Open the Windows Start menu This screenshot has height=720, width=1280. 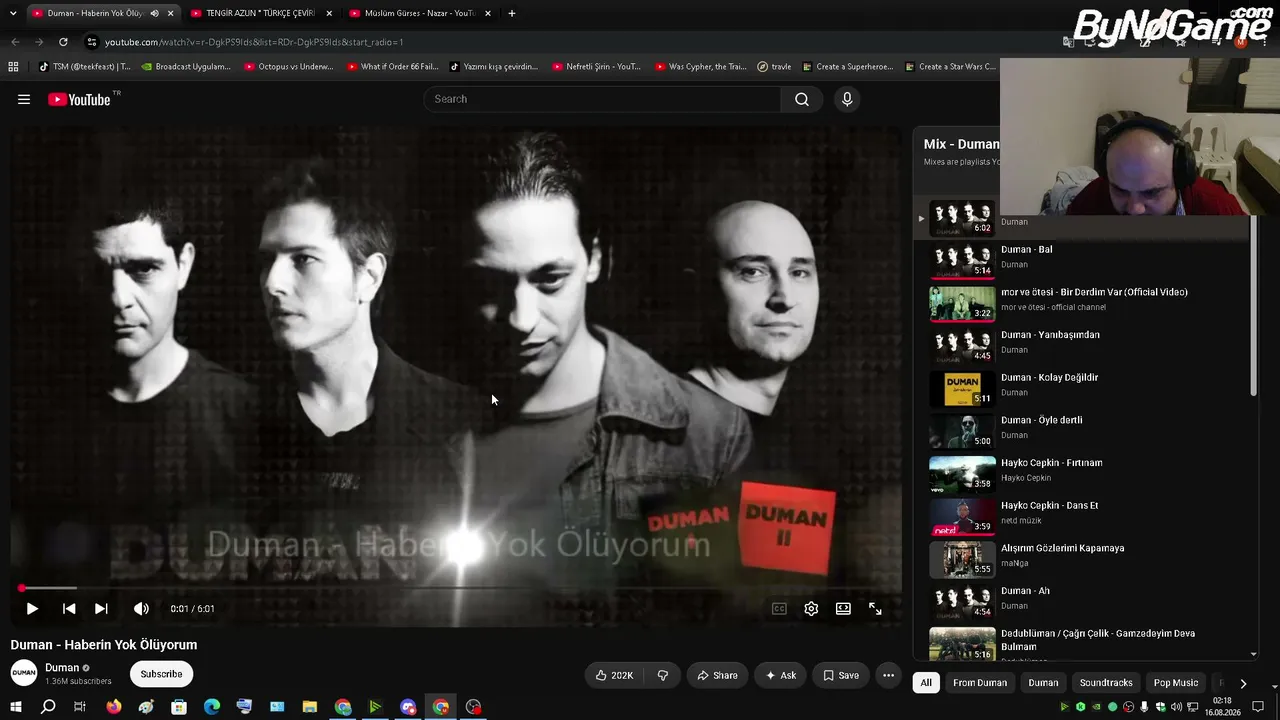[15, 707]
